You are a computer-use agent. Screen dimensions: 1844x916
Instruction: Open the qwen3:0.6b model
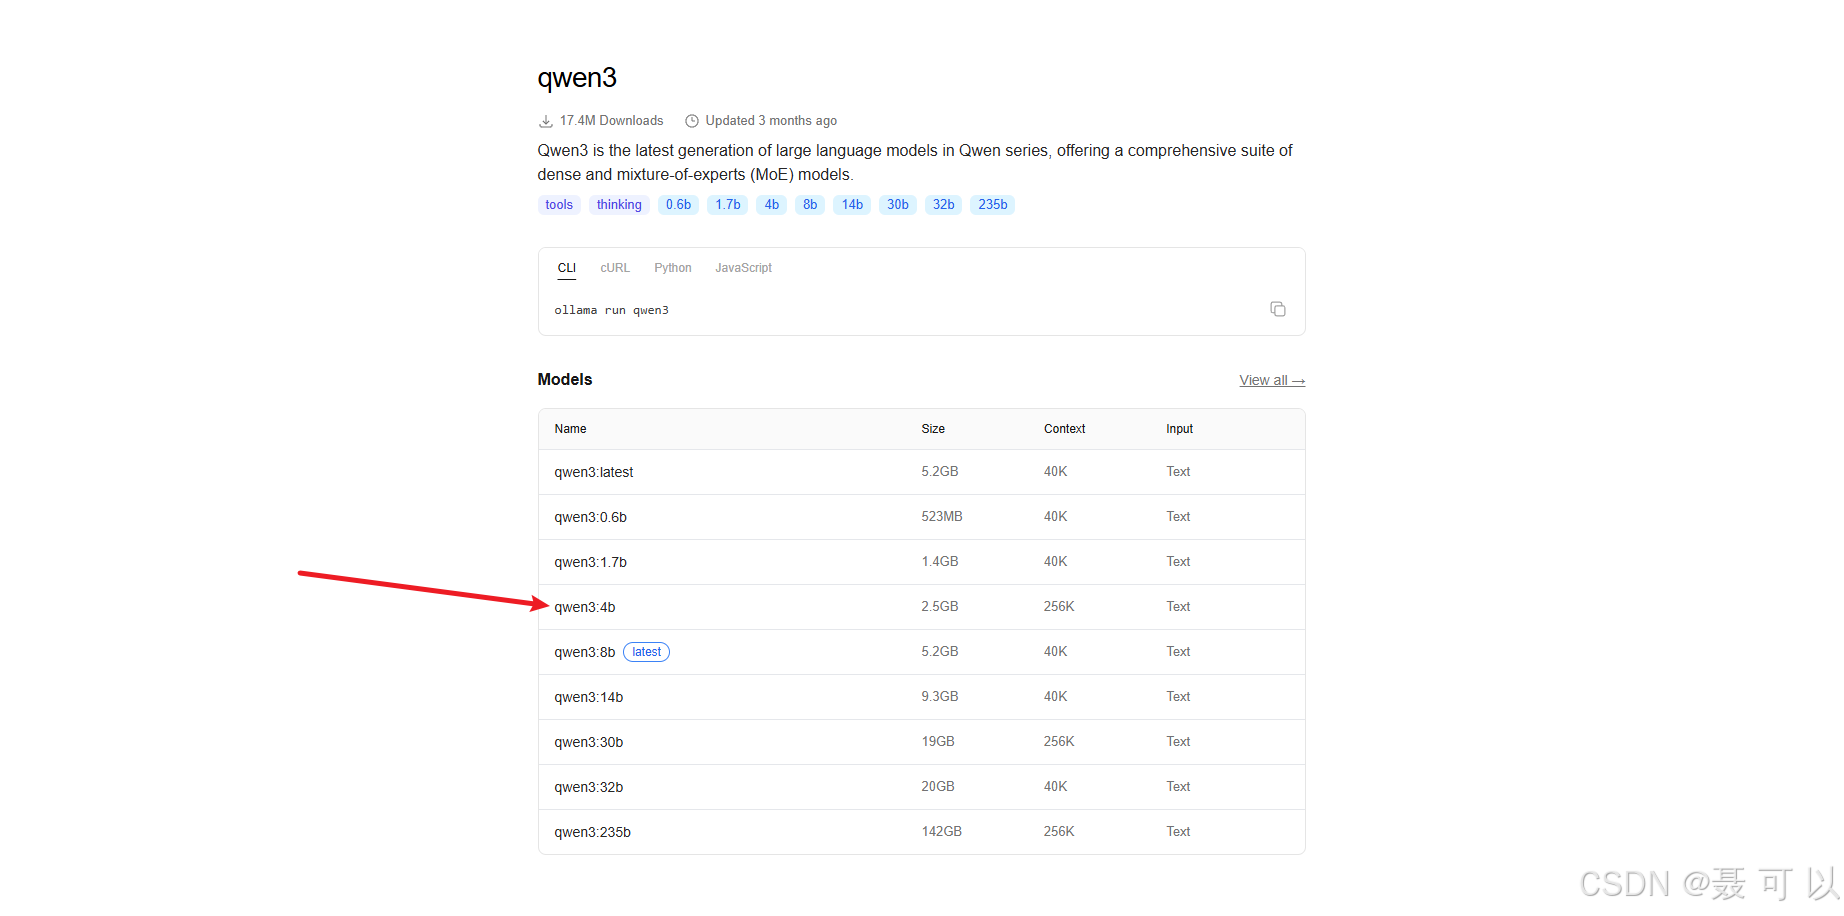[x=591, y=517]
